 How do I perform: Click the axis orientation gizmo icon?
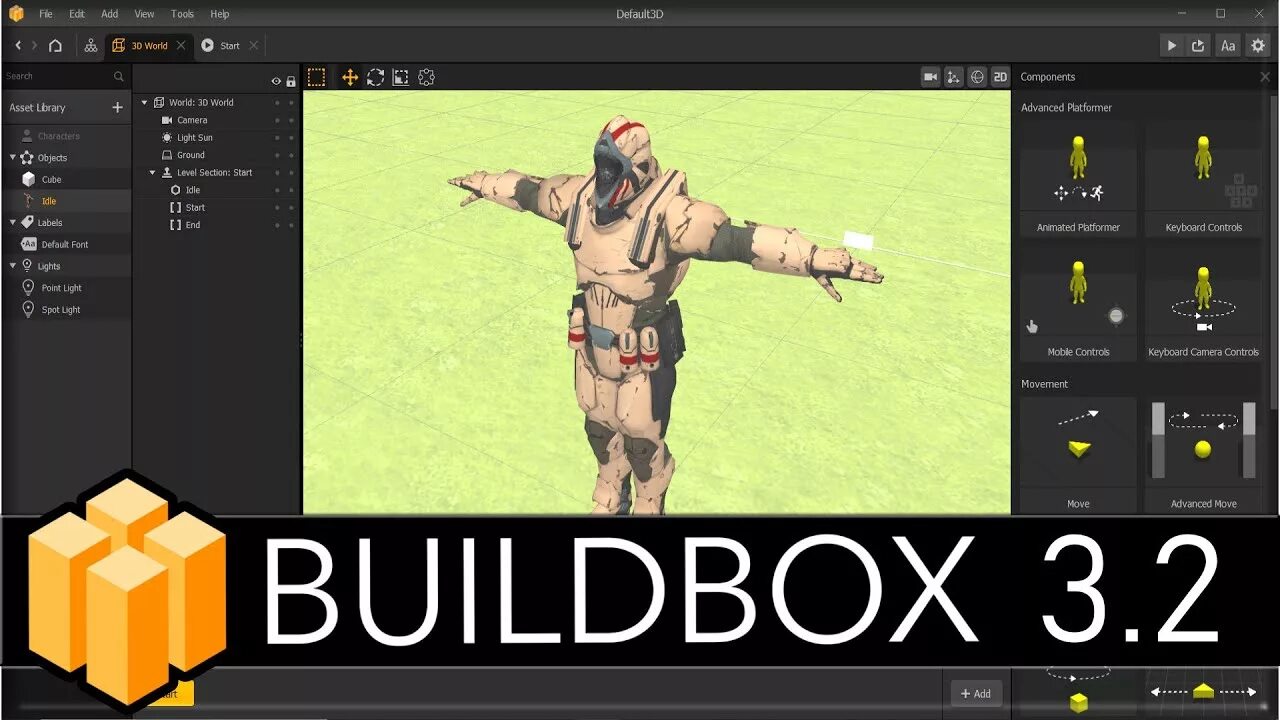point(953,77)
